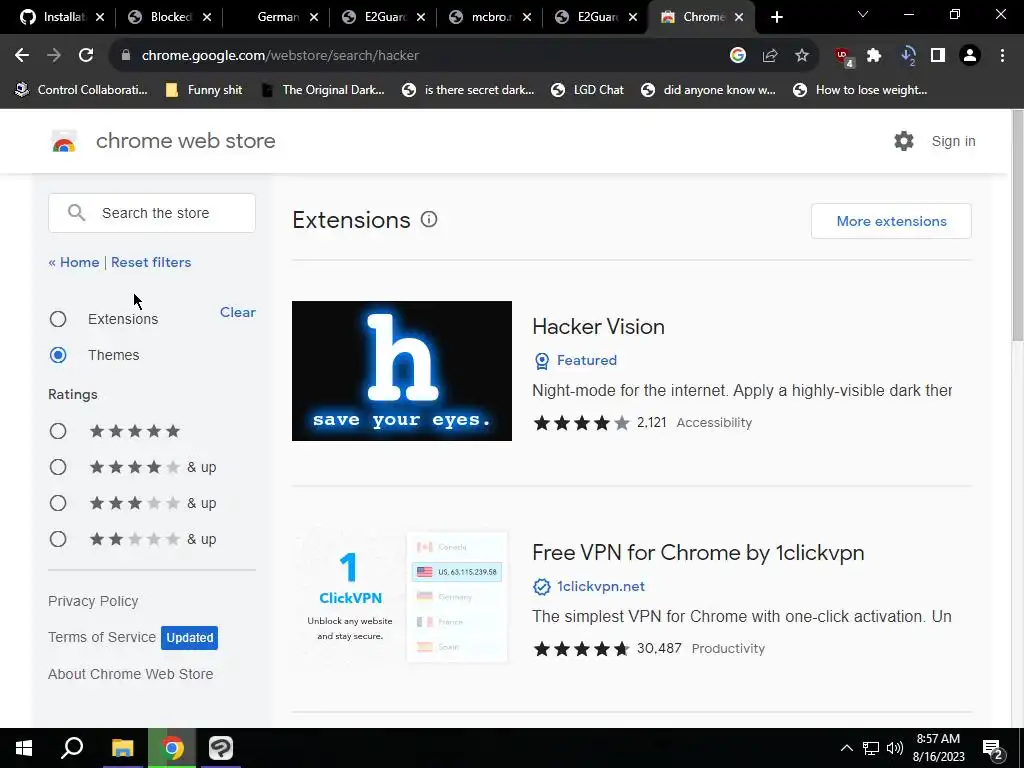Open Windows taskbar search

coord(72,748)
